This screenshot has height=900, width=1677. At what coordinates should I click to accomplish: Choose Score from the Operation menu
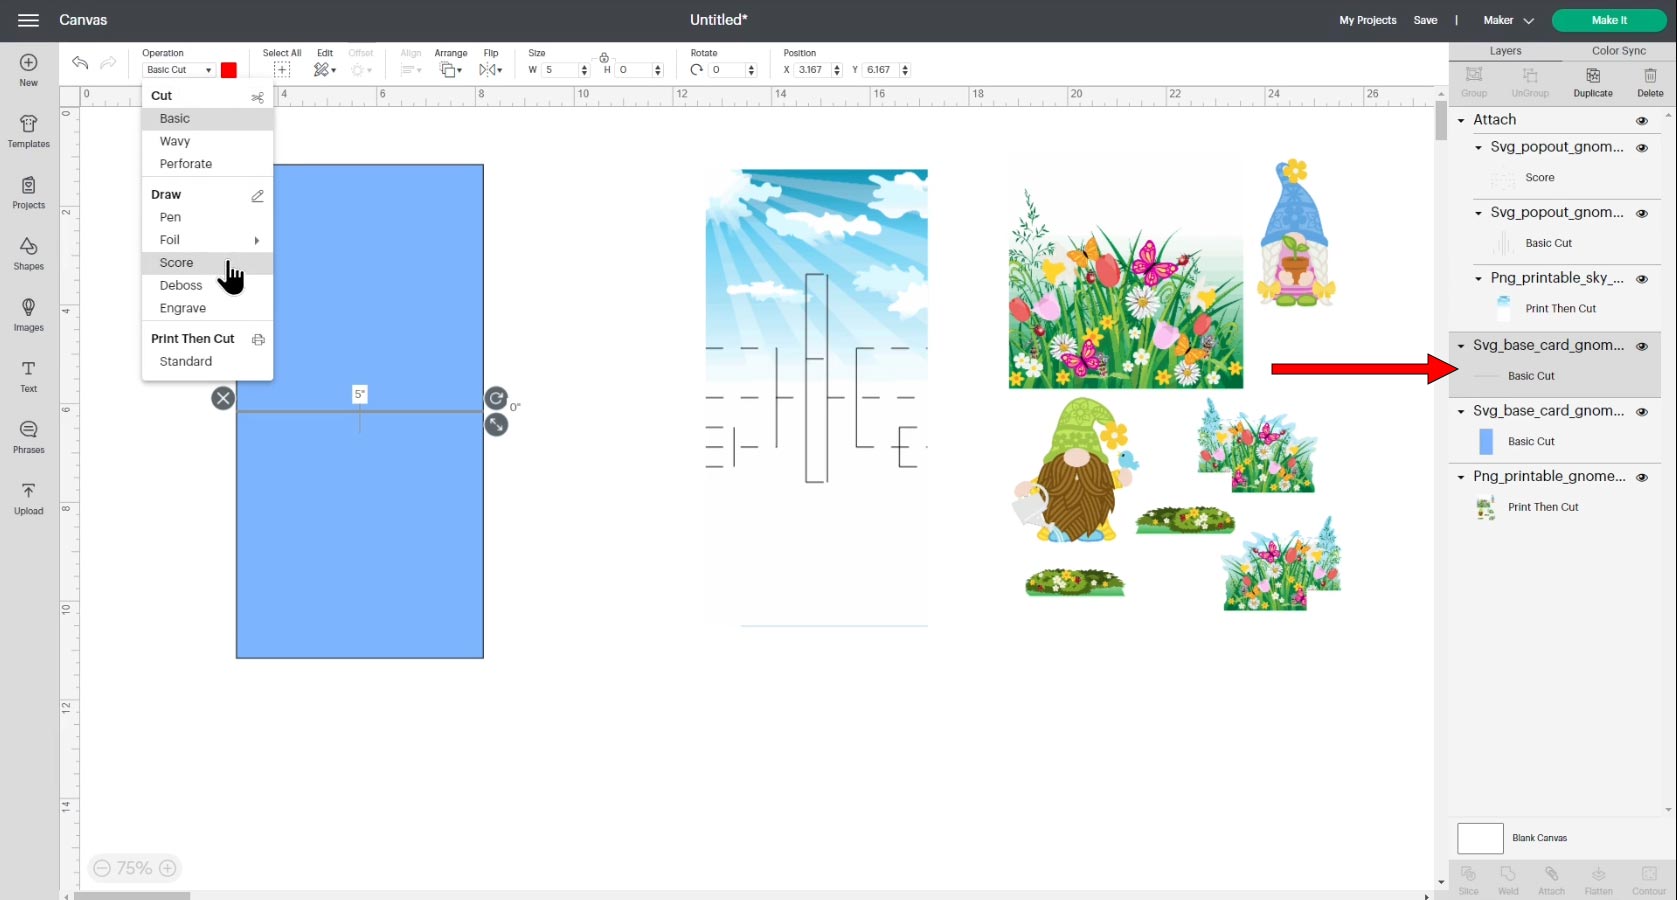tap(177, 263)
